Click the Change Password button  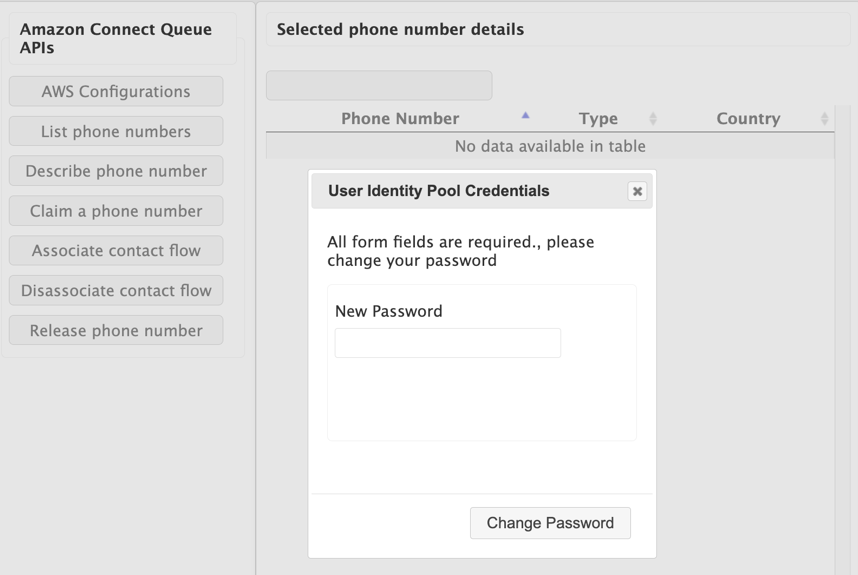click(550, 523)
